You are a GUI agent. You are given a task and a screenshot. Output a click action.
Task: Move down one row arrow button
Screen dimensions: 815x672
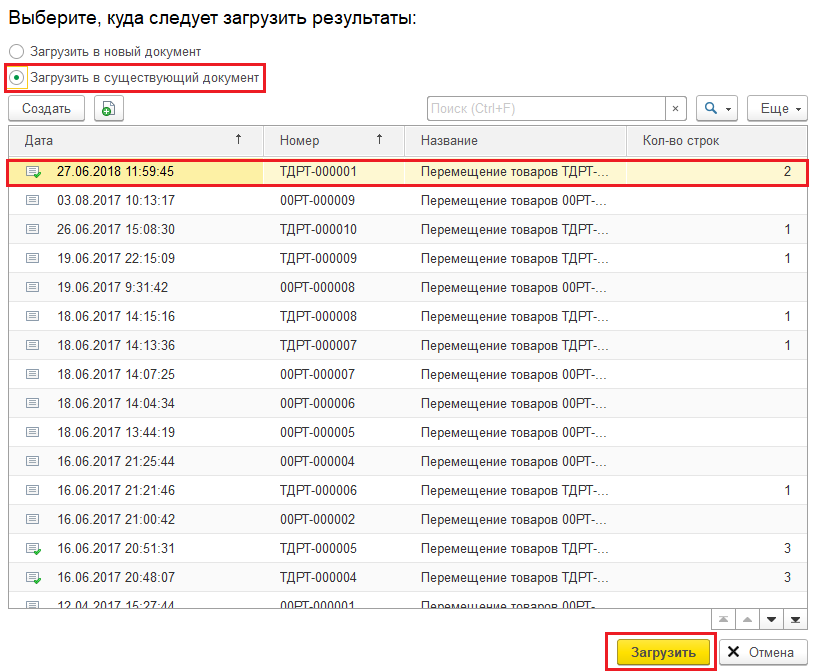(x=771, y=619)
